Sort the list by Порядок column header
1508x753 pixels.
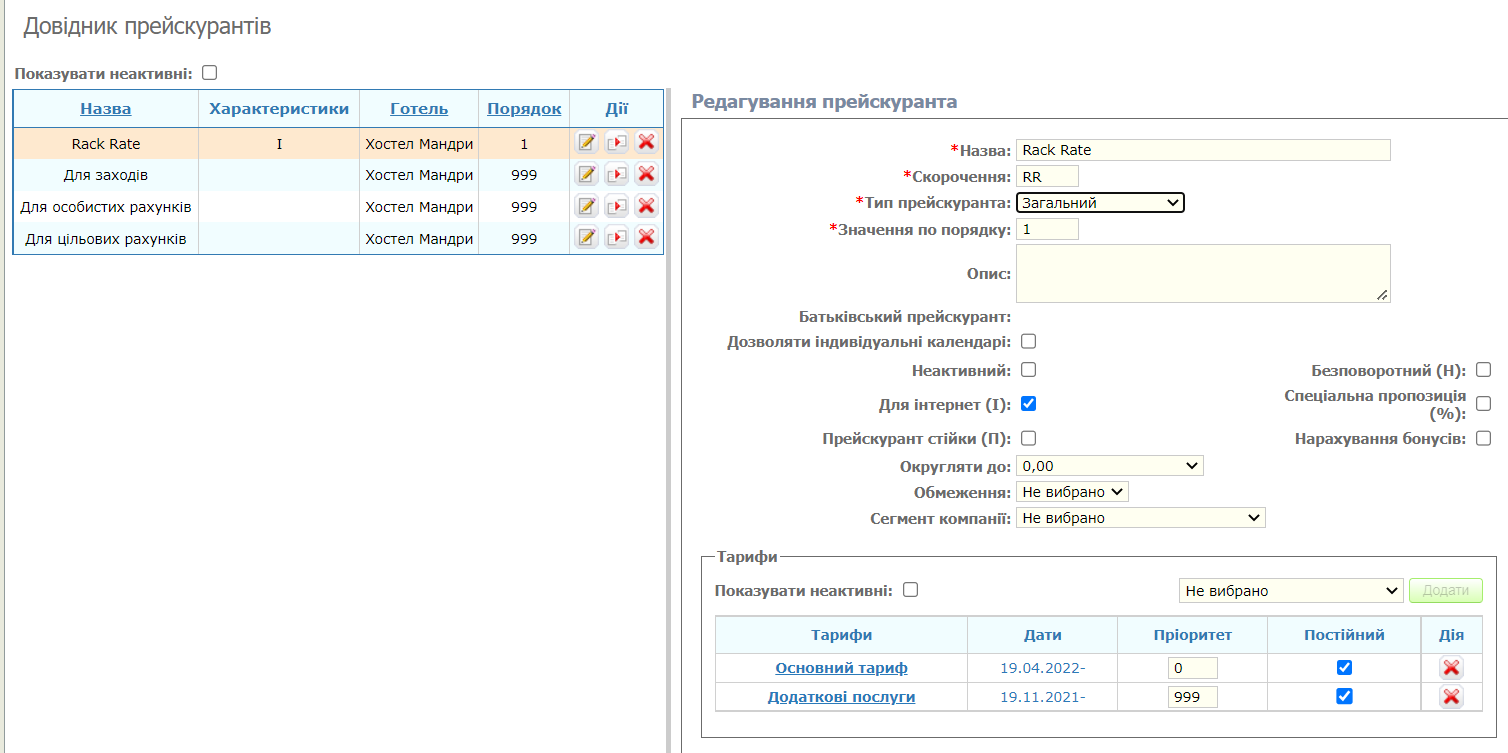coord(524,109)
